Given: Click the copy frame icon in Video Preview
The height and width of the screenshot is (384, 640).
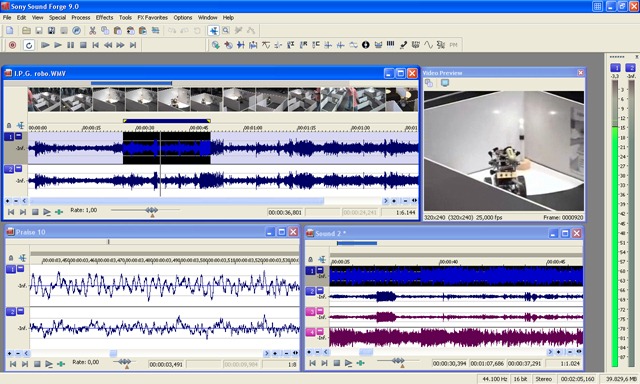Looking at the screenshot, I should (x=429, y=83).
